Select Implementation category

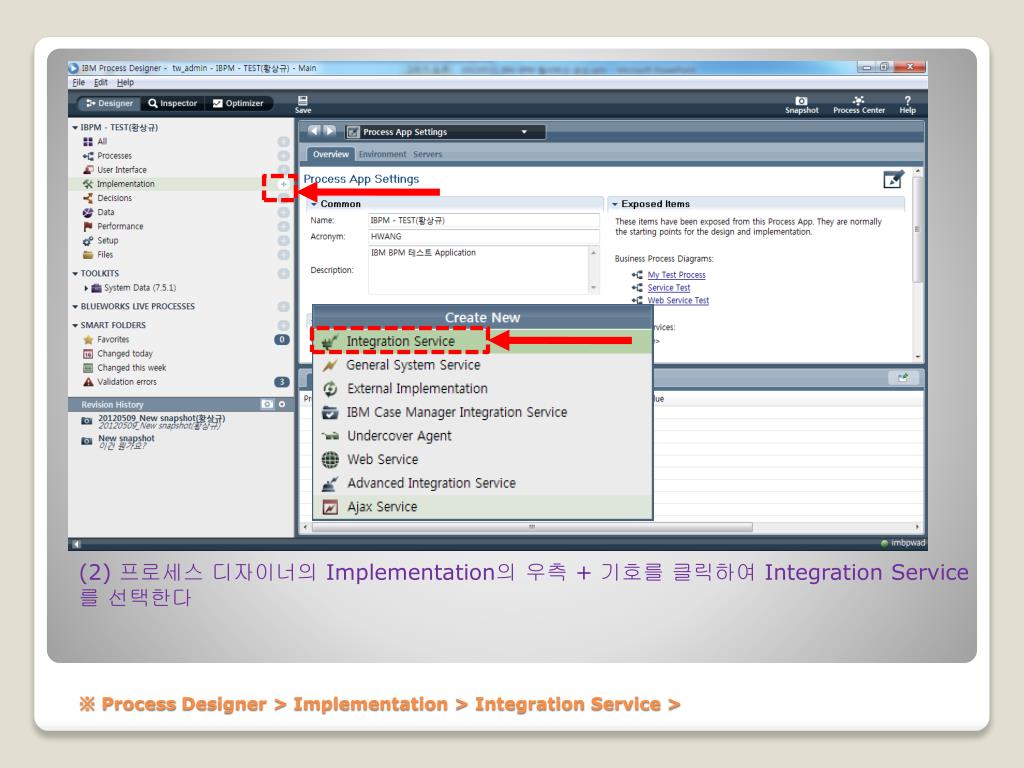tap(125, 184)
